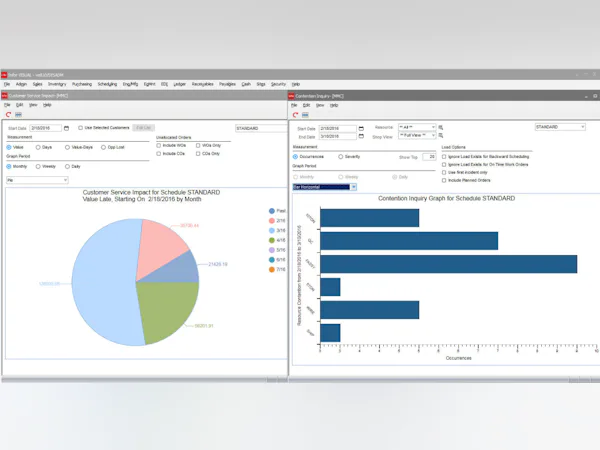Image resolution: width=600 pixels, height=450 pixels.
Task: Click print icon in Contention Inquiry toolbar
Action: [x=305, y=115]
